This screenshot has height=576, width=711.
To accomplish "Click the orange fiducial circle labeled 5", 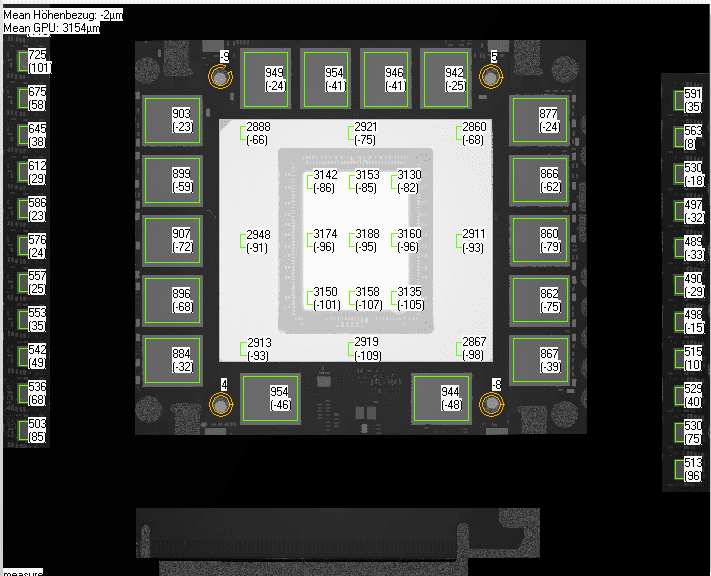I will tap(491, 77).
